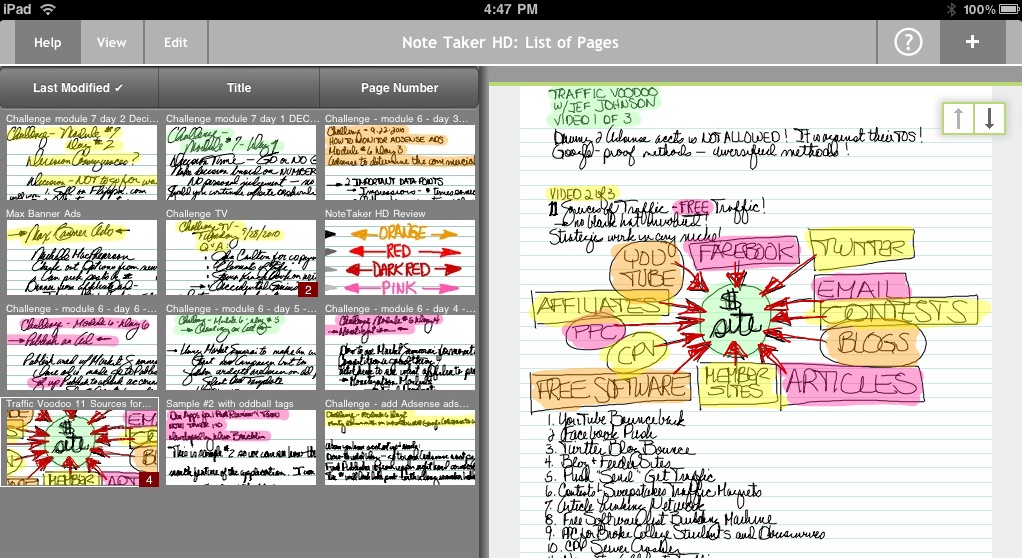Open the Help menu
1022x558 pixels.
pos(47,43)
